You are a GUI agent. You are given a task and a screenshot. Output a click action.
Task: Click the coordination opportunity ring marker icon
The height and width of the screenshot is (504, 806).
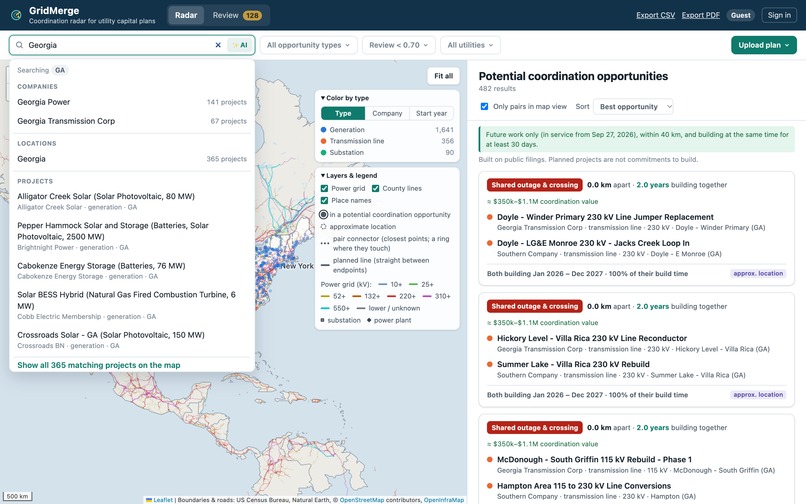(x=324, y=214)
